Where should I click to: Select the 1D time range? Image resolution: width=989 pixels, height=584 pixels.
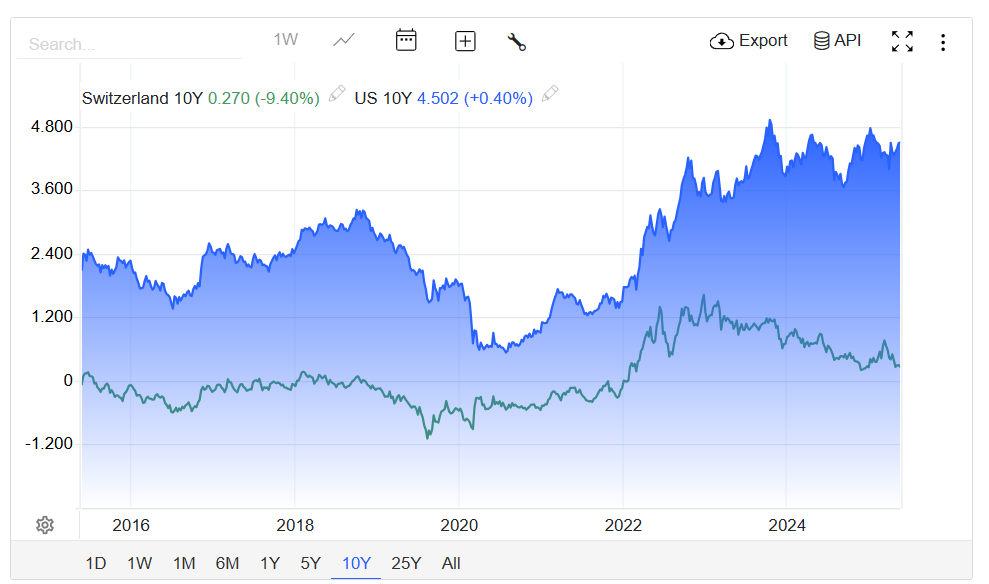coord(96,563)
